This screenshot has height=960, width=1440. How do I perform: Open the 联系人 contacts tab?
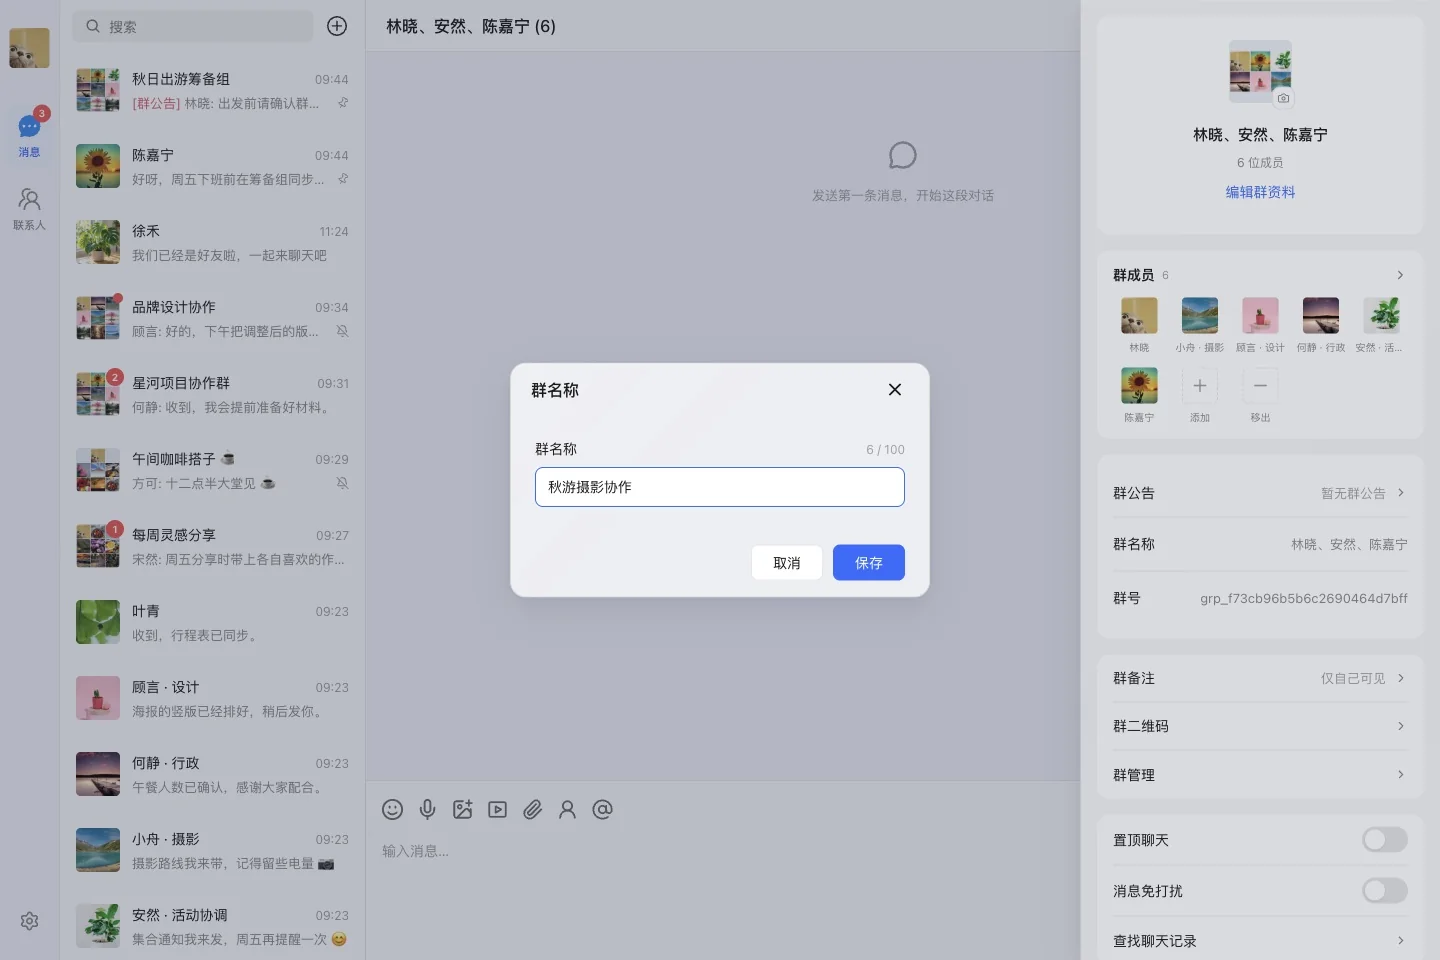29,209
